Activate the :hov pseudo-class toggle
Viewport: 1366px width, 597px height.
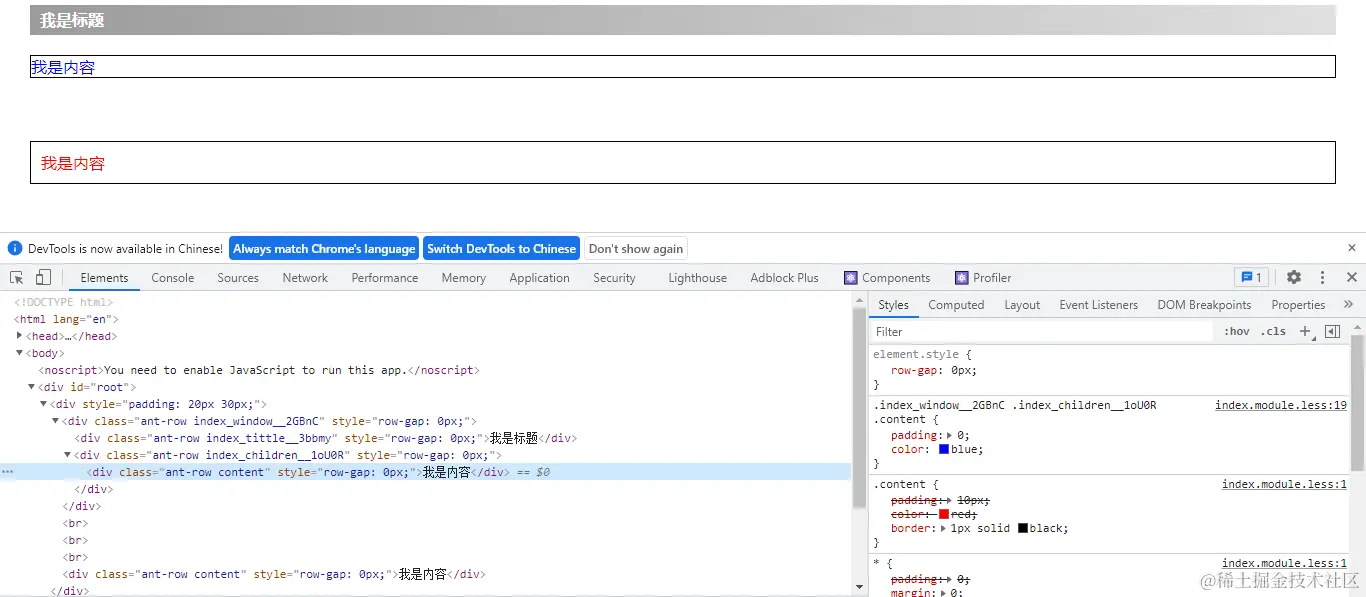tap(1237, 331)
